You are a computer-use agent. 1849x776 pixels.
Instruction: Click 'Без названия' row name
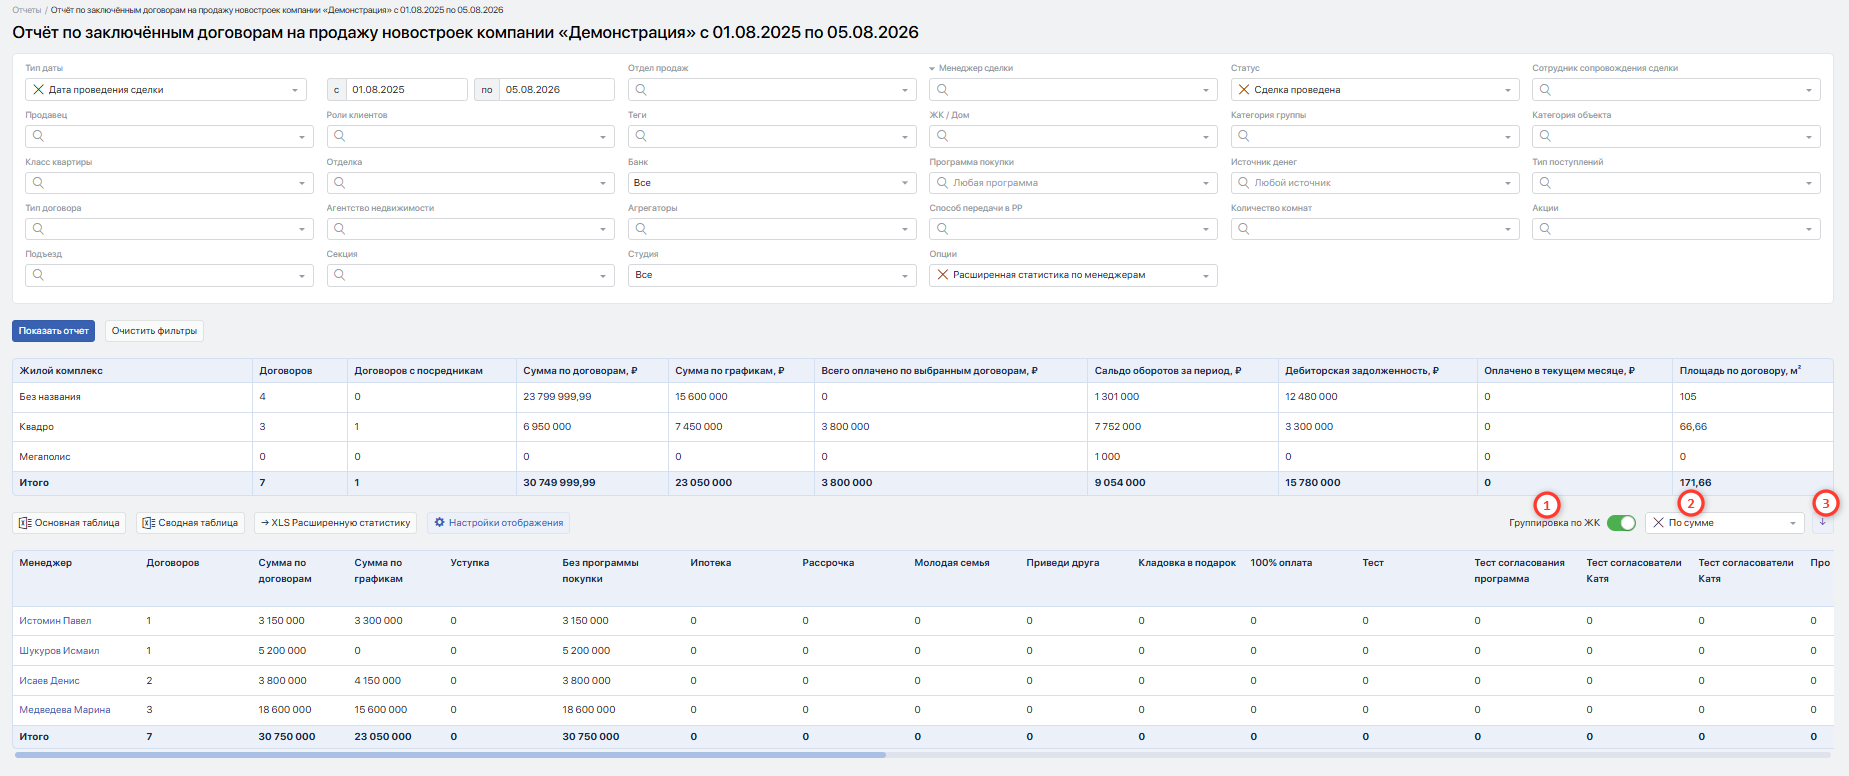coord(50,397)
